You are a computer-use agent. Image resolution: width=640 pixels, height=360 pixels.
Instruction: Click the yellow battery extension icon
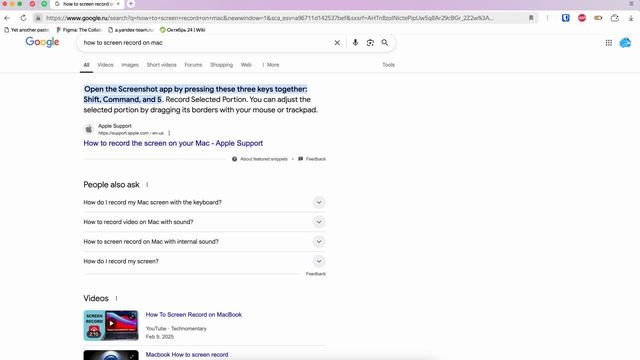click(x=598, y=18)
